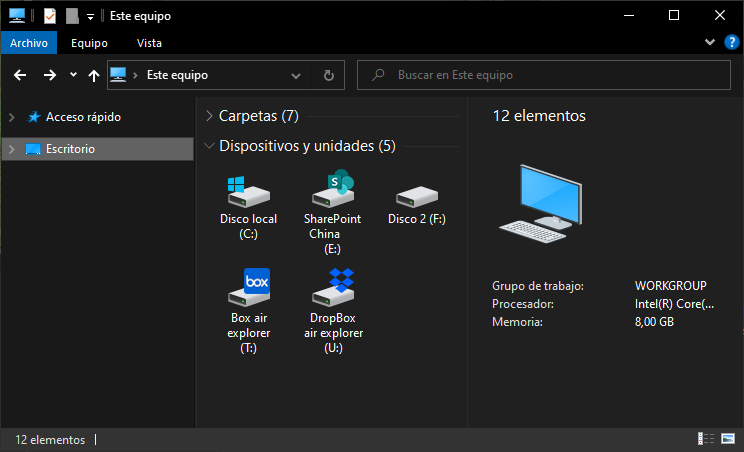Click the 8,00 GB memory value

coord(654,322)
